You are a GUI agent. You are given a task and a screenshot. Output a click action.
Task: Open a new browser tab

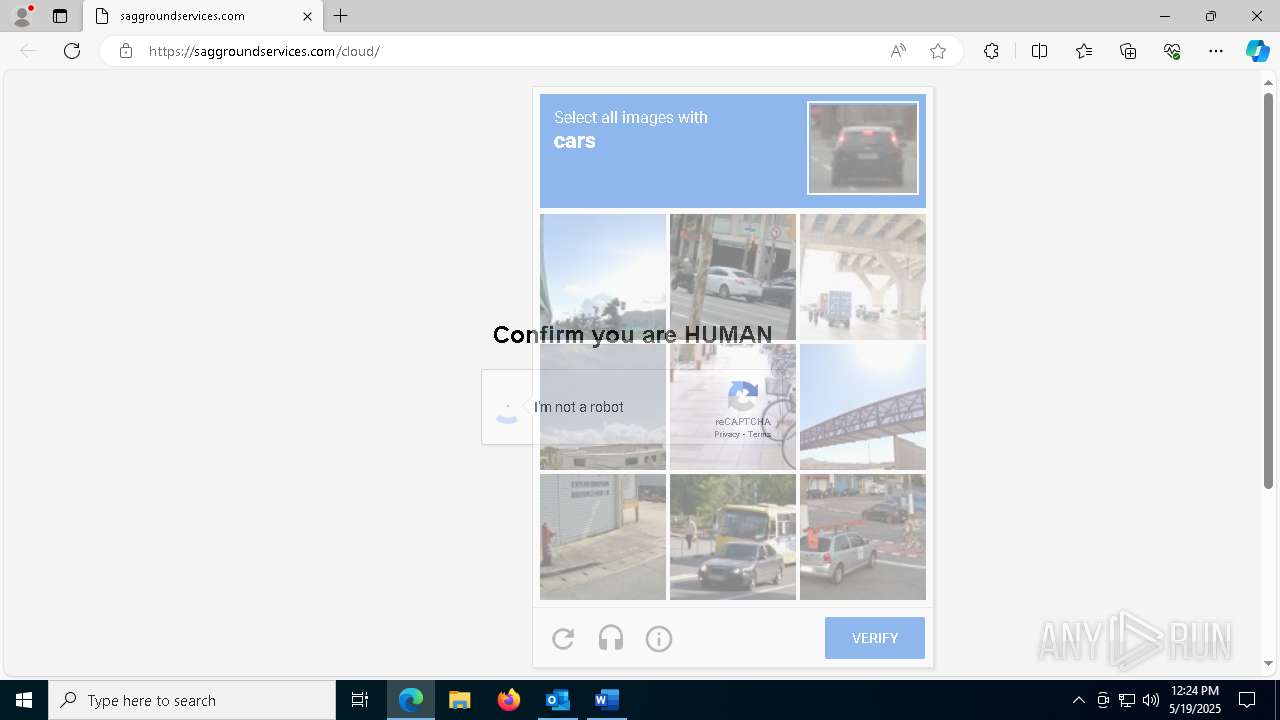(341, 16)
